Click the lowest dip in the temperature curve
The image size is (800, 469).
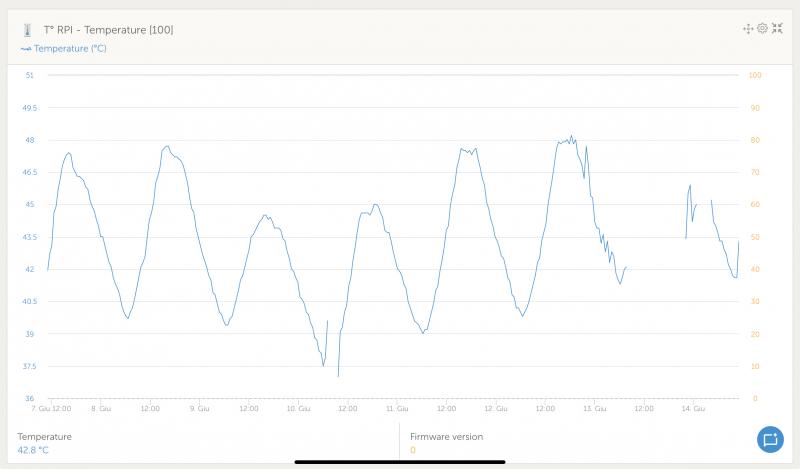click(338, 376)
